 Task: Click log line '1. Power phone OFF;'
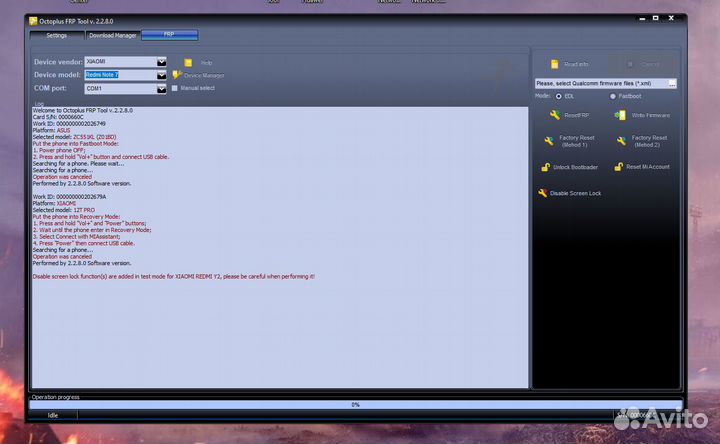pos(59,150)
